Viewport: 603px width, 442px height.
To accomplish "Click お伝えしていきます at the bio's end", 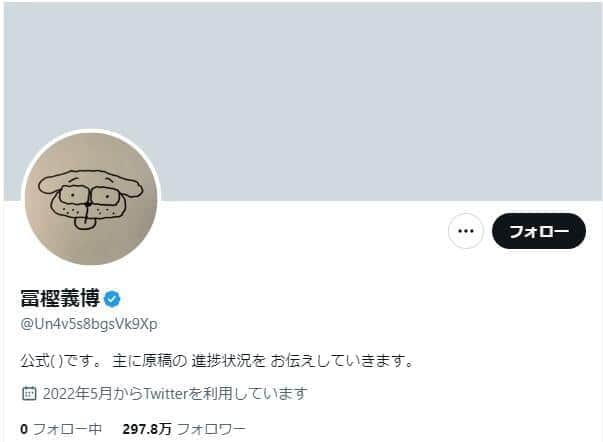I will [342, 360].
